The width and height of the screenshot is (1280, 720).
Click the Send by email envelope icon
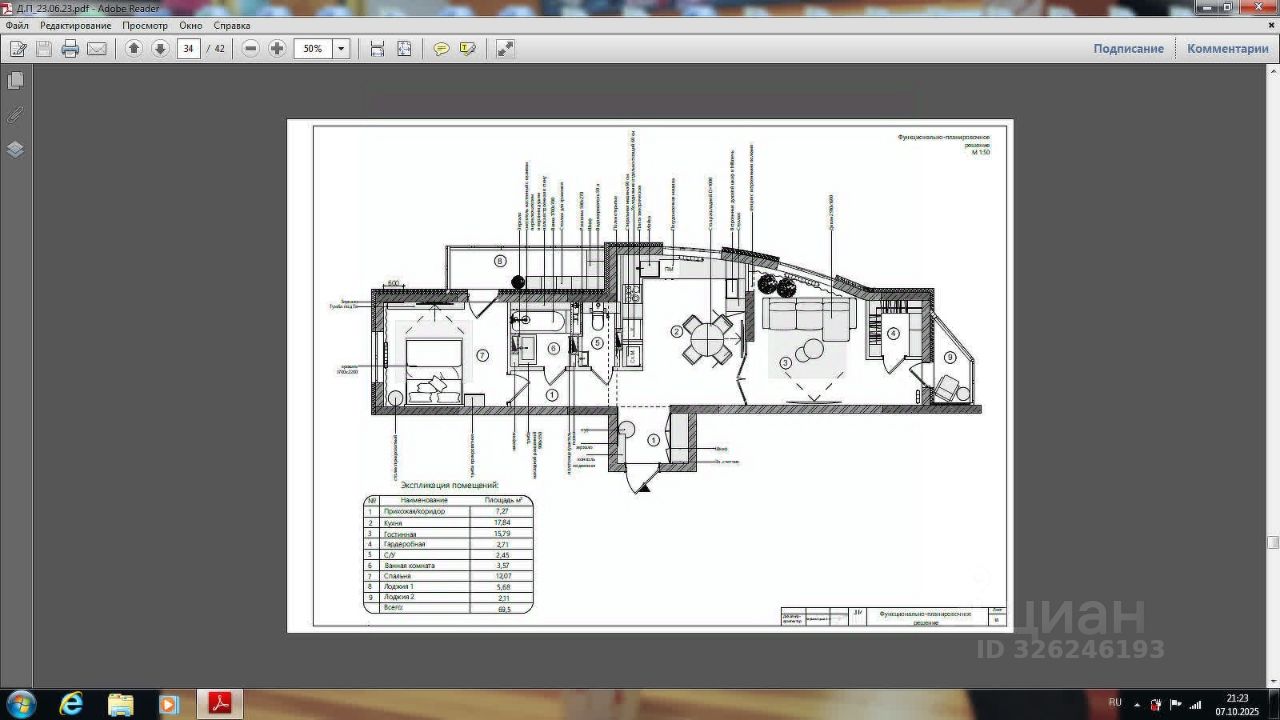97,49
